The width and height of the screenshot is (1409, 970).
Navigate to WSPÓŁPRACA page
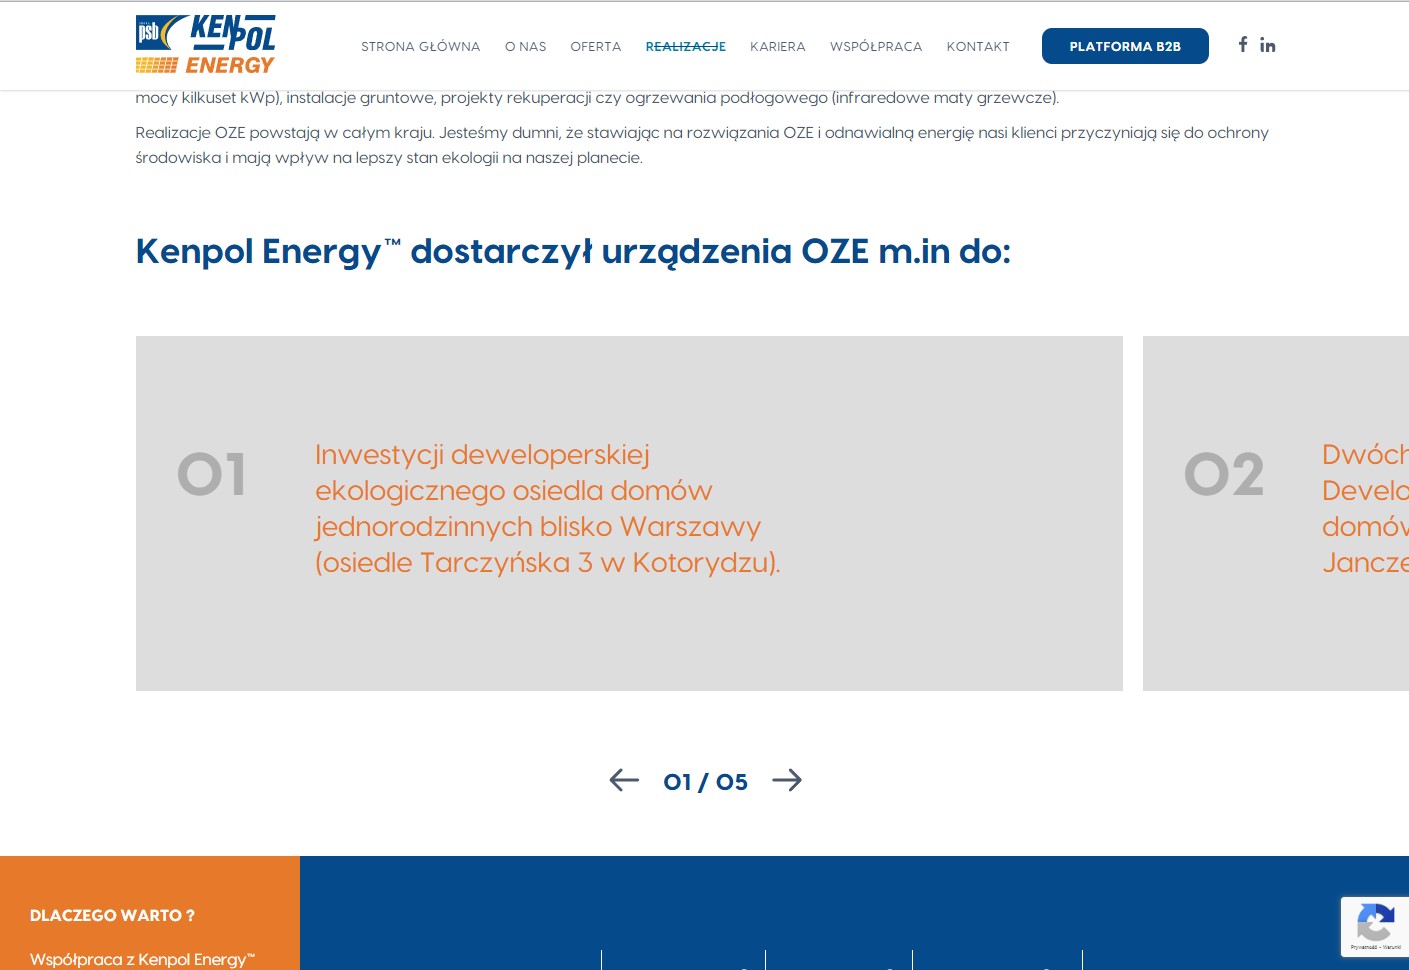[x=876, y=47]
